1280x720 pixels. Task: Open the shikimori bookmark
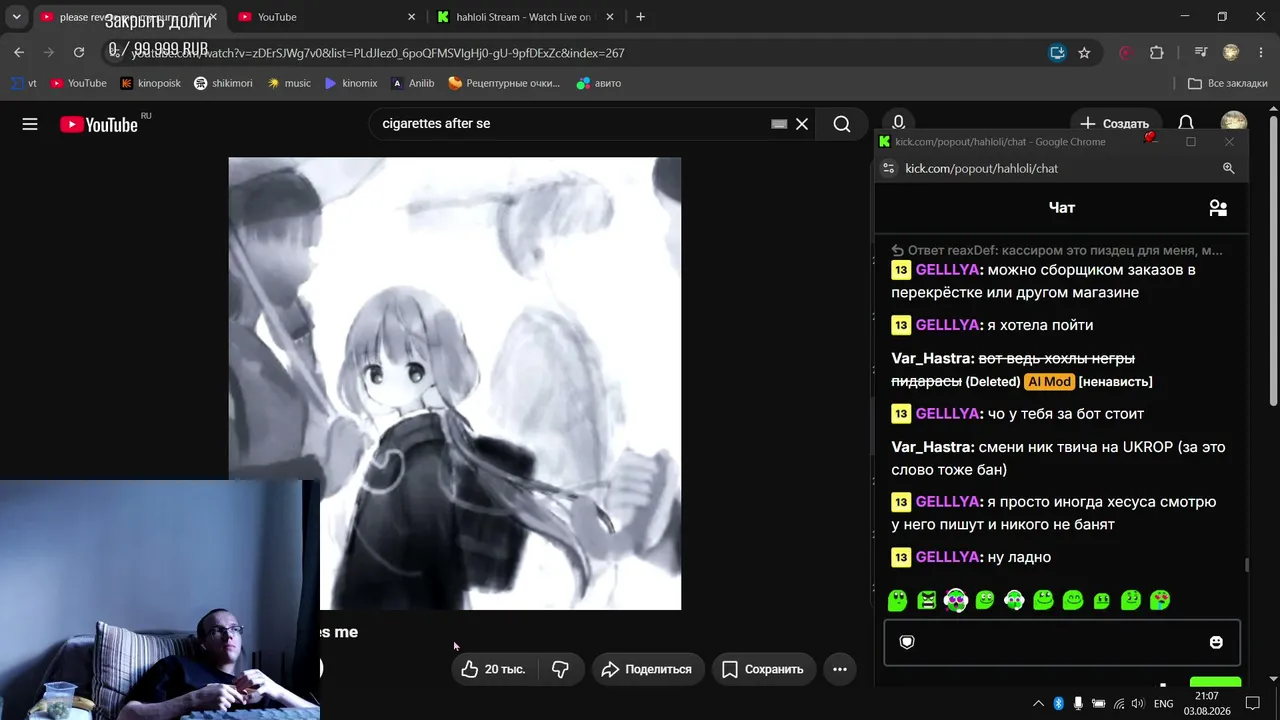click(223, 83)
